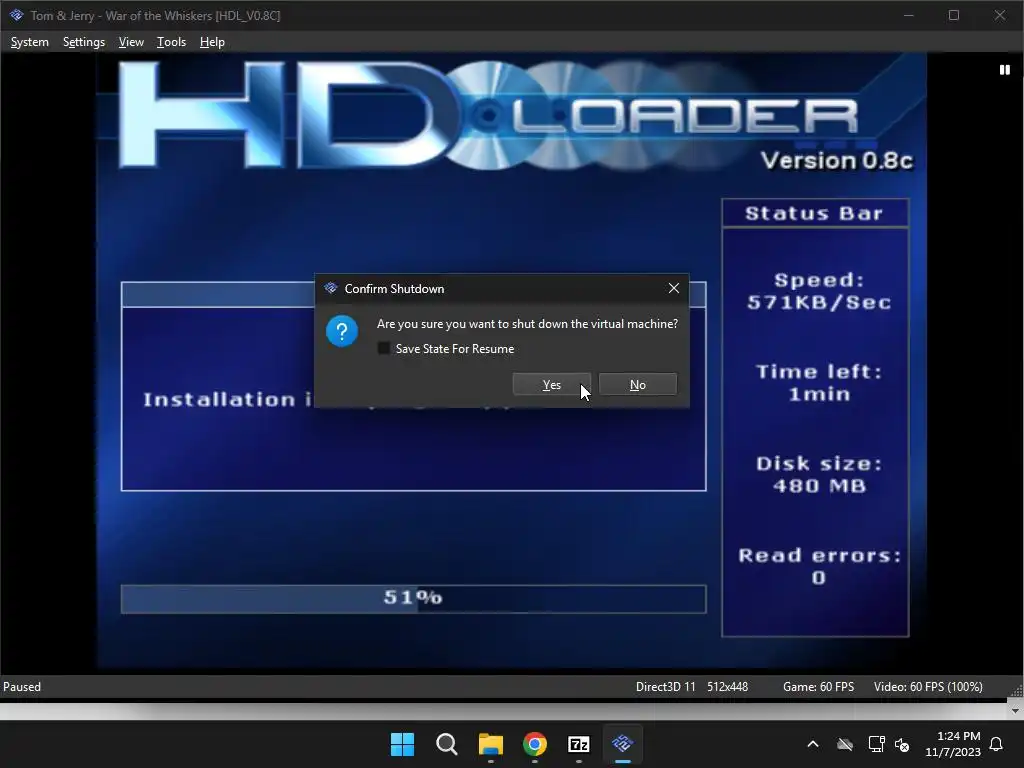Open the Help menu

pos(212,42)
